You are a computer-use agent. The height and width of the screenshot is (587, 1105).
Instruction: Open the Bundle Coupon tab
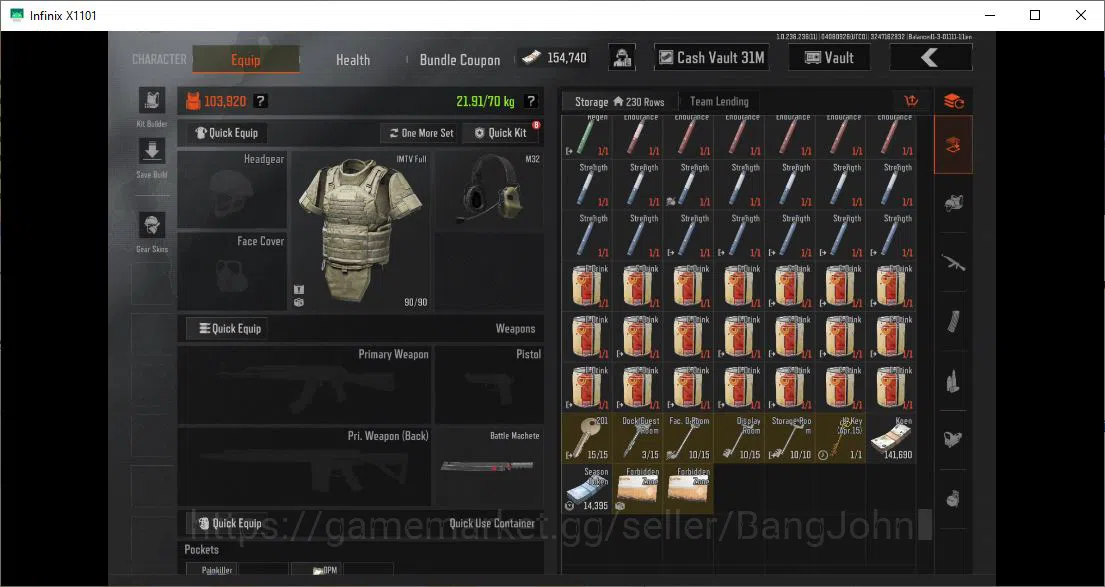(460, 60)
